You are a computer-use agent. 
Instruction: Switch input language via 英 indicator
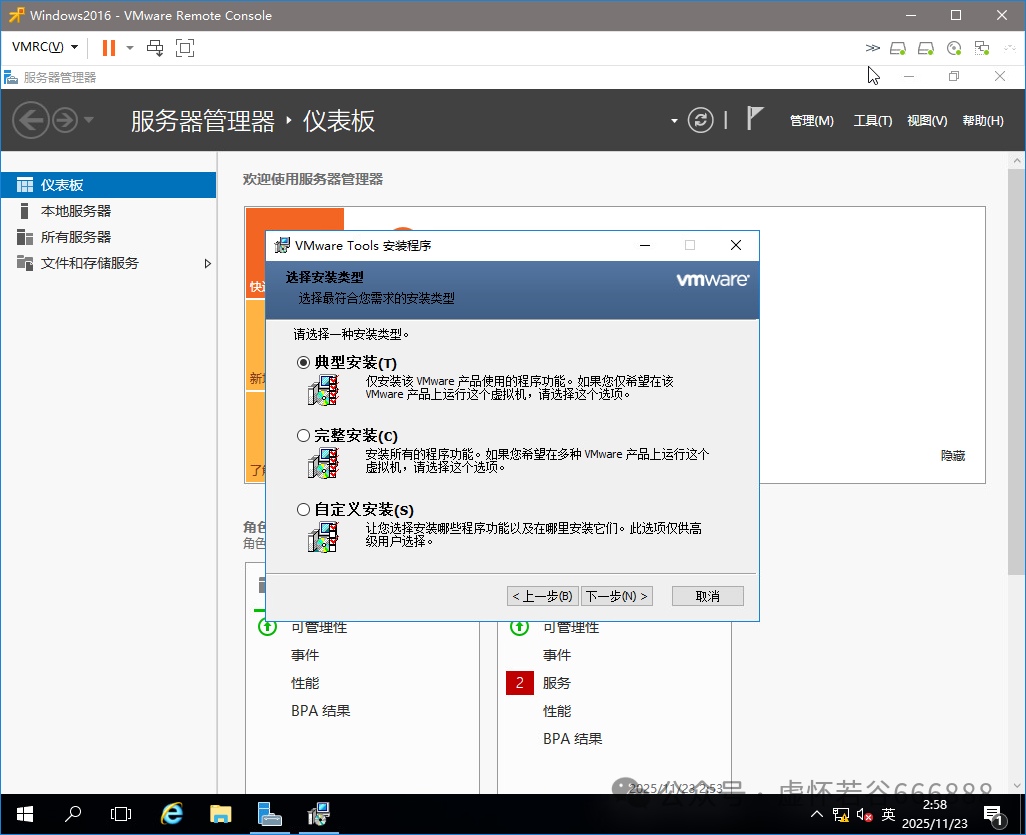(888, 814)
